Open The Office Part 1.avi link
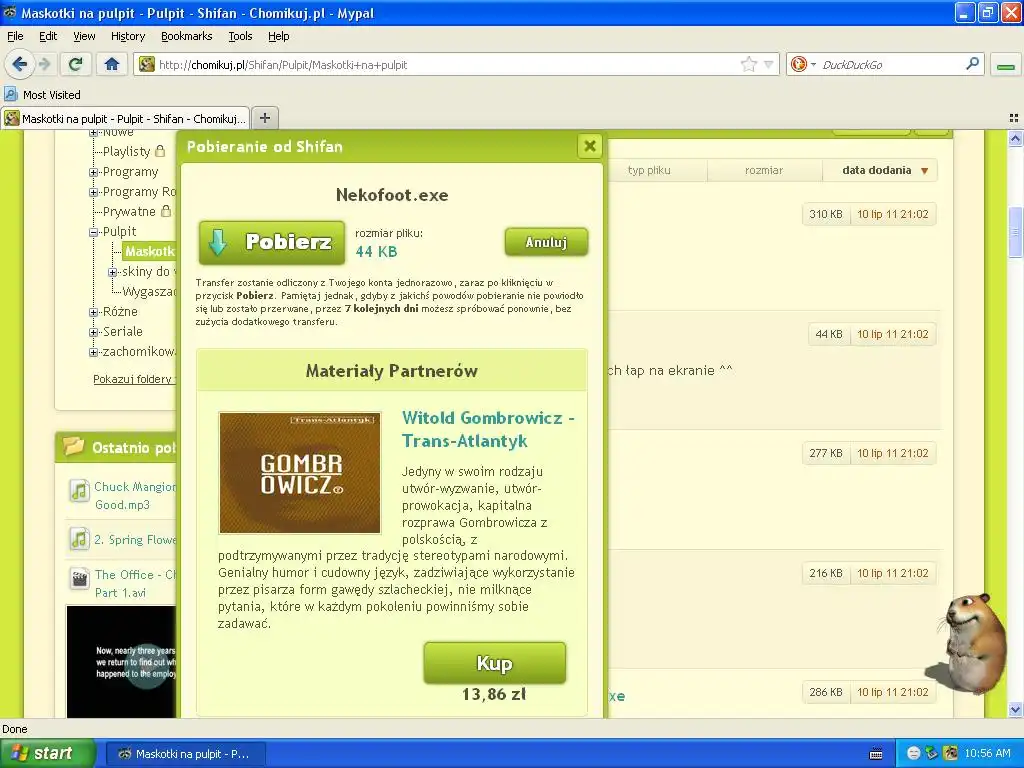Screen dimensions: 1024x768 tap(135, 584)
